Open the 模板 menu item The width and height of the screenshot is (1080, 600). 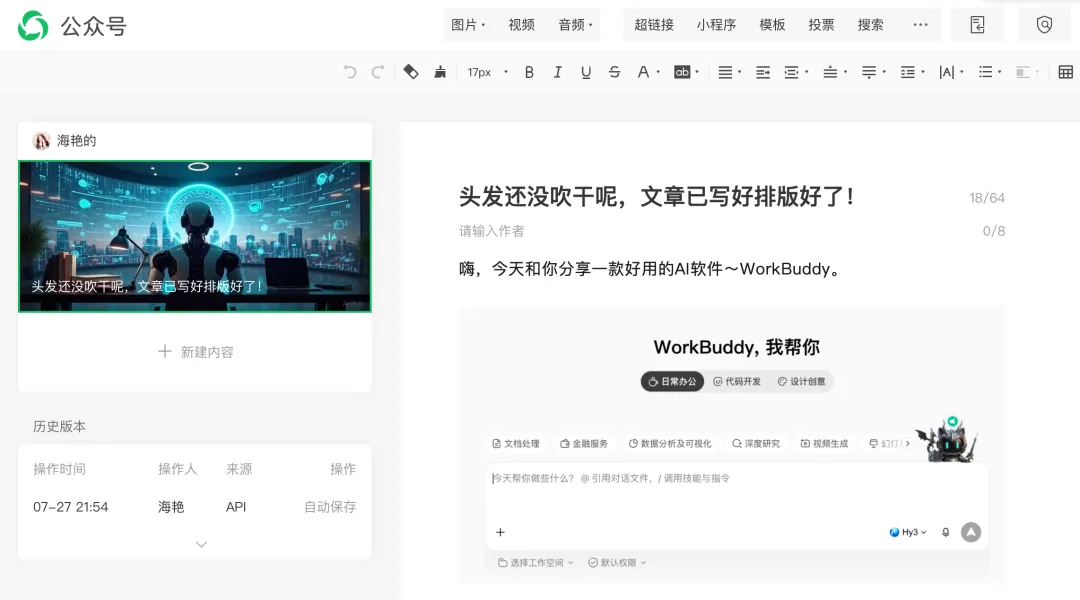click(x=772, y=25)
